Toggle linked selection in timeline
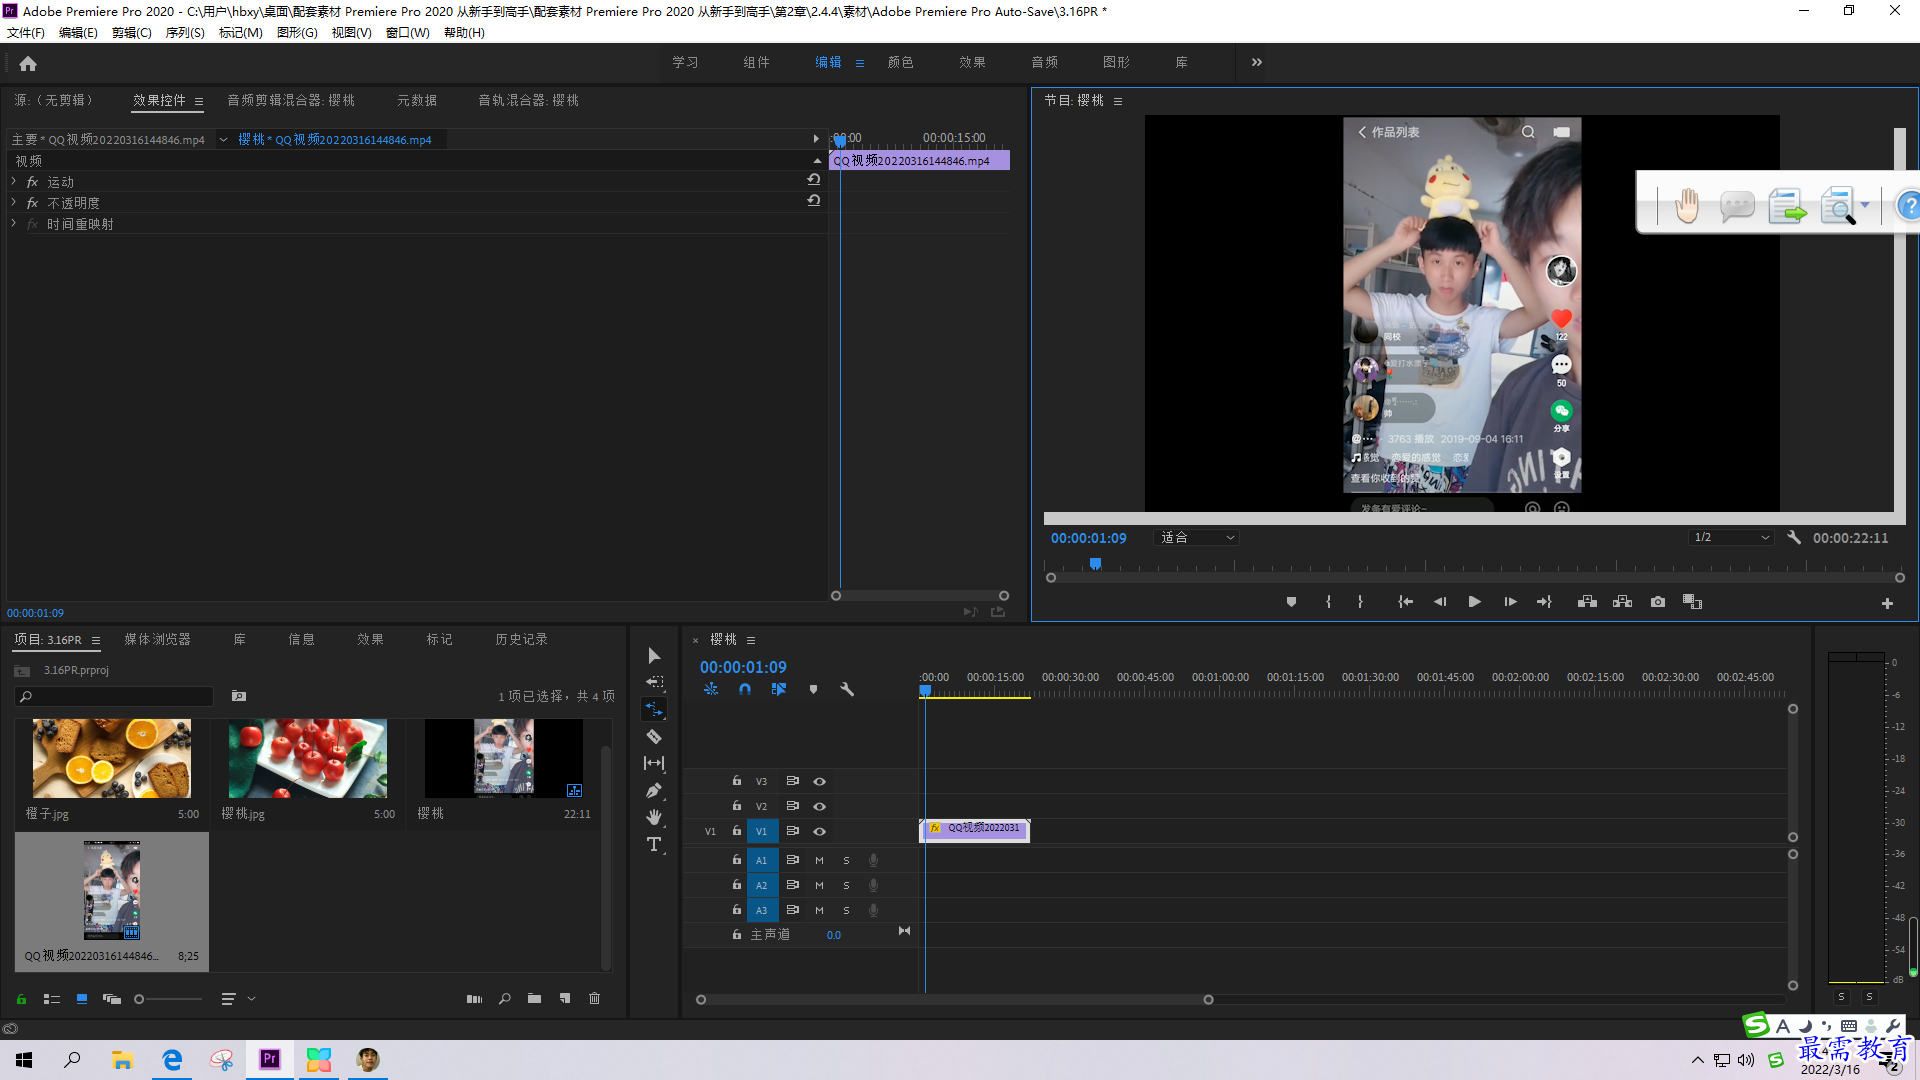This screenshot has width=1920, height=1080. point(779,689)
